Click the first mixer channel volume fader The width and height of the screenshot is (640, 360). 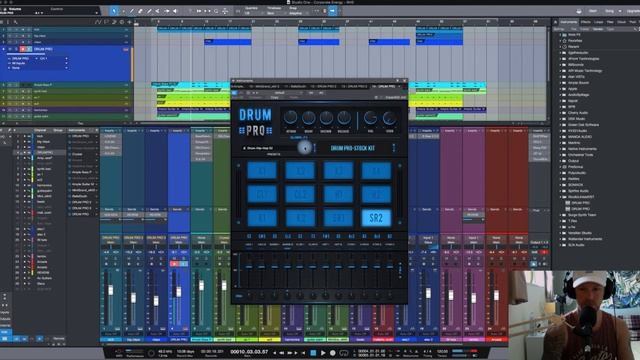[111, 290]
